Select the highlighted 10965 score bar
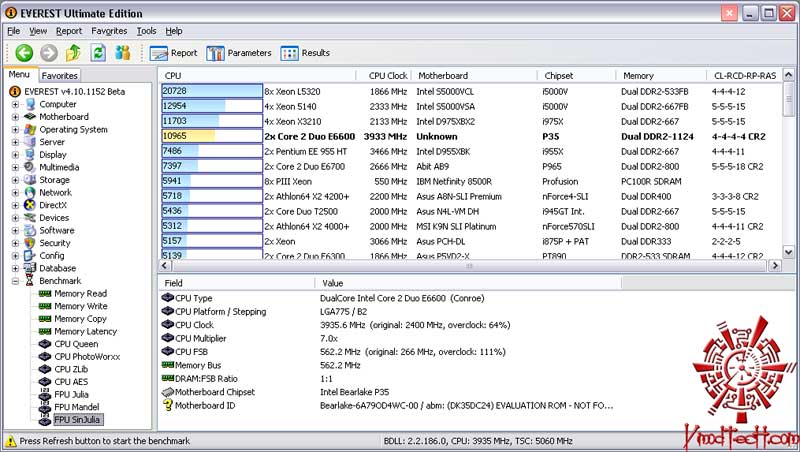The width and height of the screenshot is (800, 452). coord(212,136)
